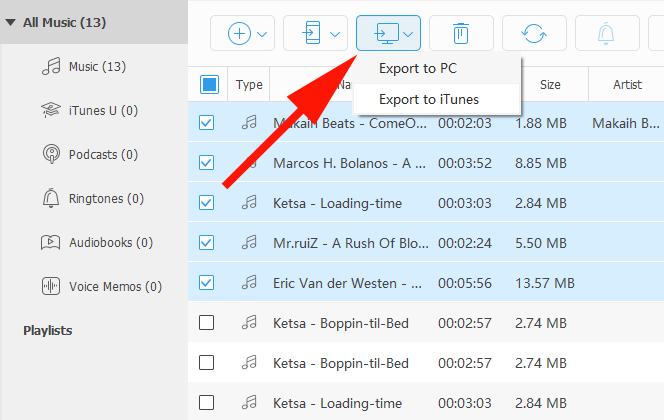Click the bell ringtone icon in toolbar
Screen dimensions: 664x420
pyautogui.click(x=606, y=33)
